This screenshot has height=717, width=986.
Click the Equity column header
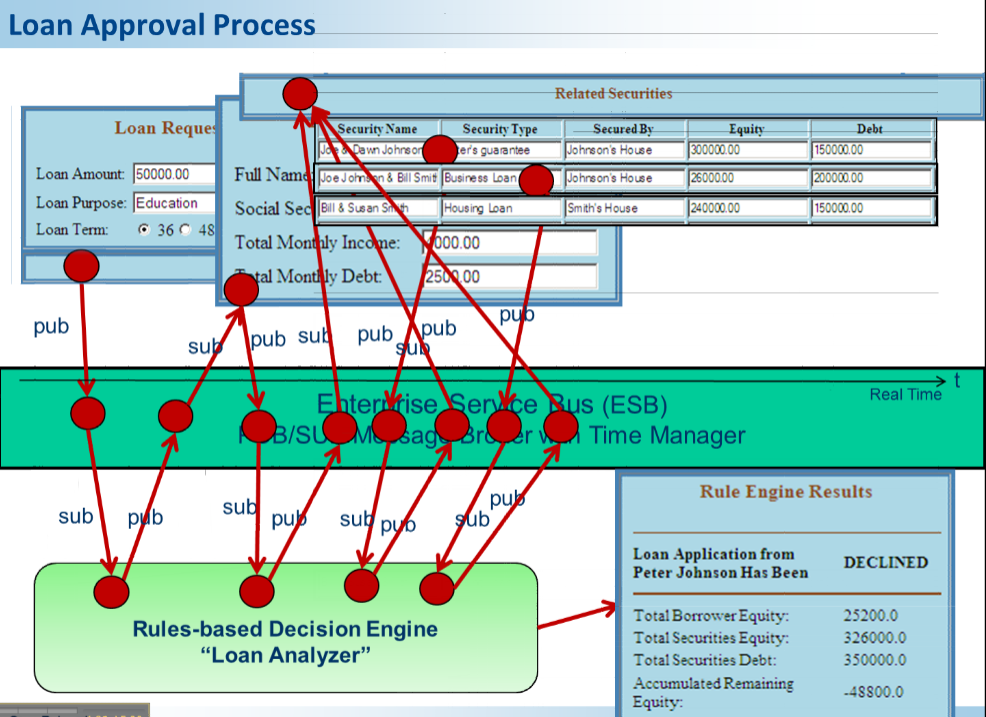tap(747, 129)
